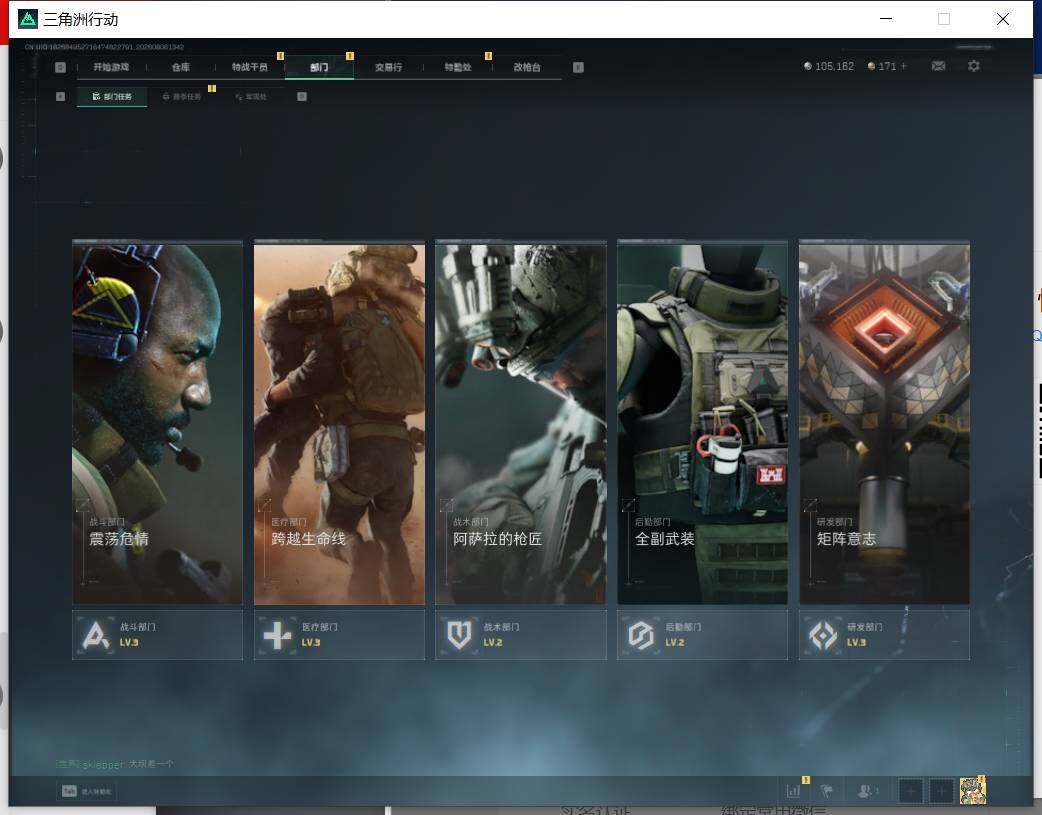
Task: Select the 部门 tab
Action: [x=319, y=67]
